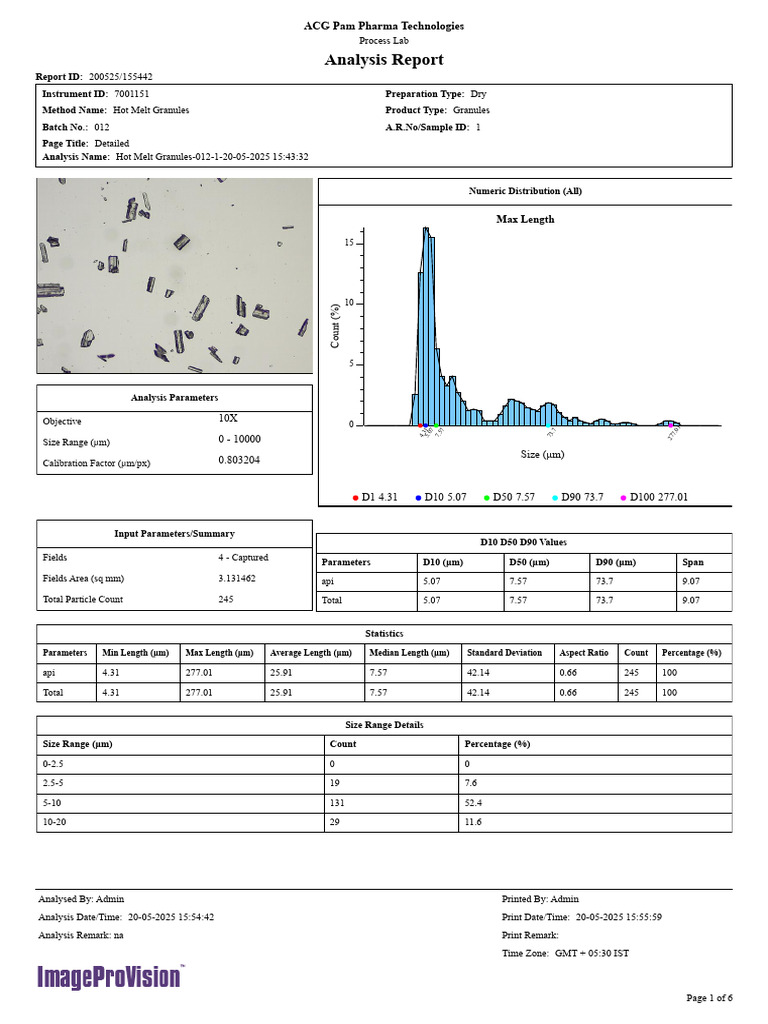This screenshot has height=1024, width=768.
Task: Click the Max Length chart title
Action: click(525, 219)
